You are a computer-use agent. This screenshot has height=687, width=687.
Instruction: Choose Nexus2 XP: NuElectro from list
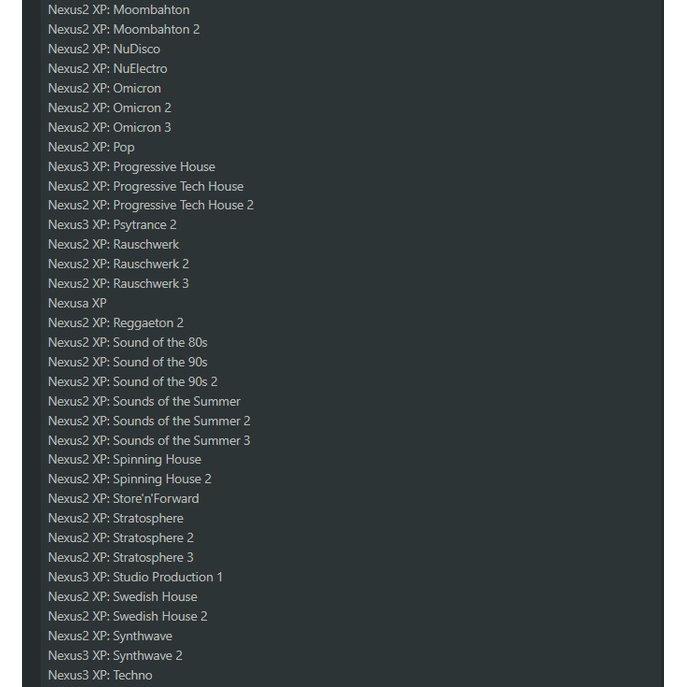coord(108,68)
